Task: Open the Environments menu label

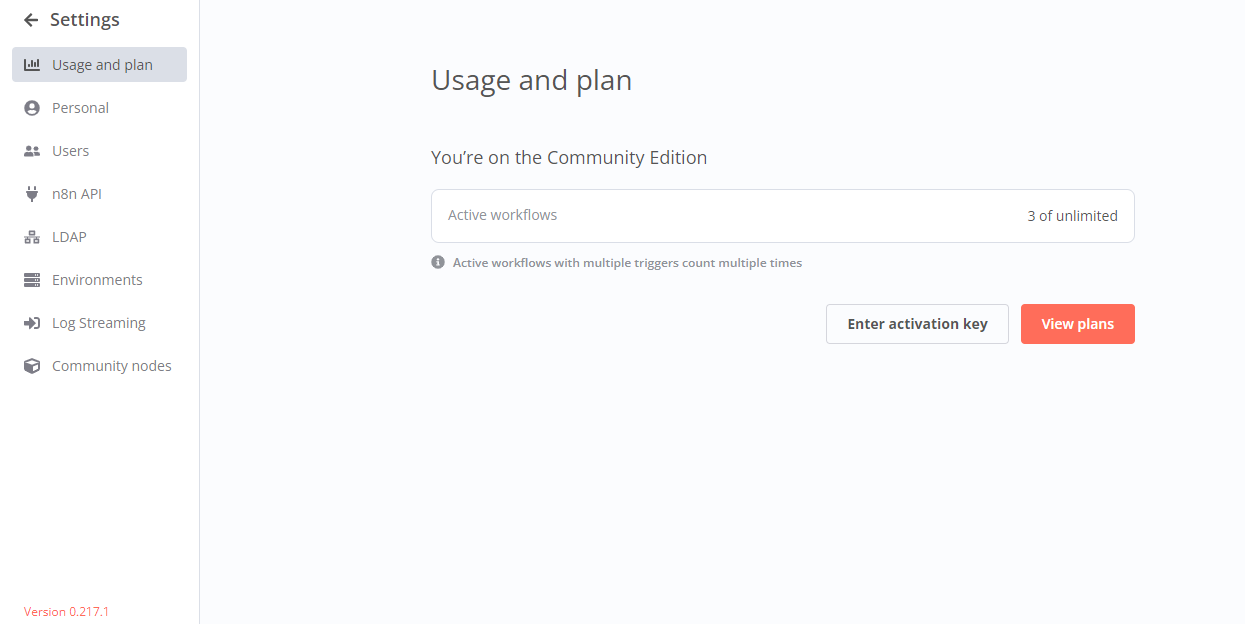Action: click(x=97, y=280)
